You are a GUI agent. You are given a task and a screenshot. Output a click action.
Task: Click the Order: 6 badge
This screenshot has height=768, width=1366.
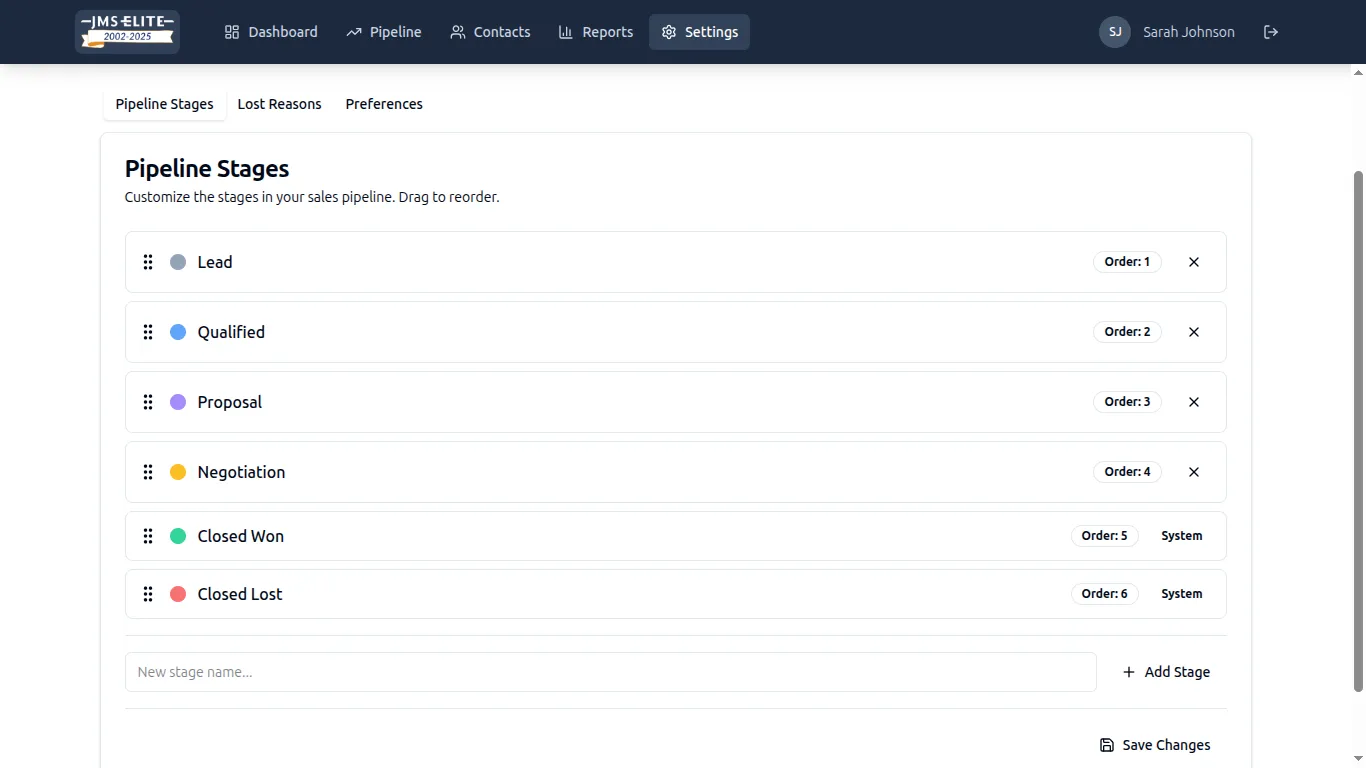[1105, 594]
